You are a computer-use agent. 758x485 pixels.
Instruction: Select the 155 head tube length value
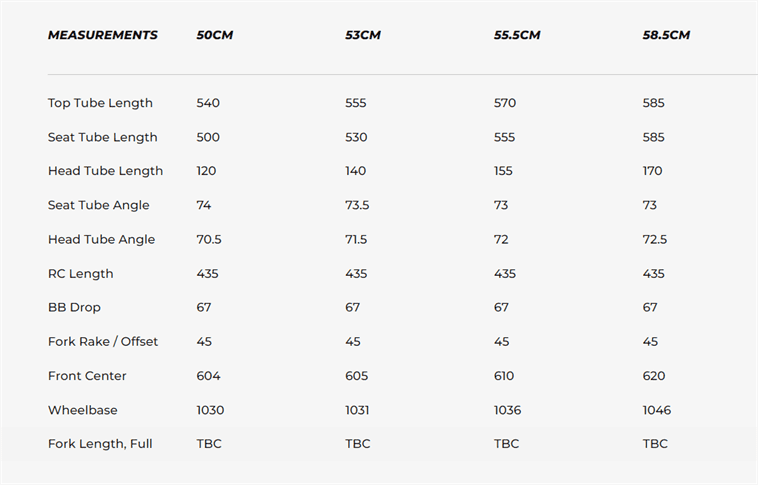503,171
